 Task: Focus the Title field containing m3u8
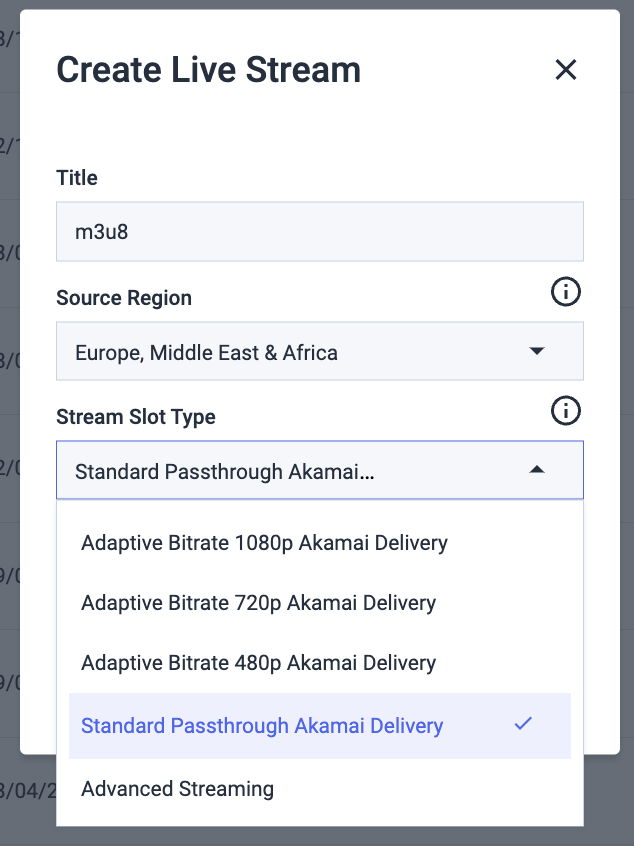point(320,231)
